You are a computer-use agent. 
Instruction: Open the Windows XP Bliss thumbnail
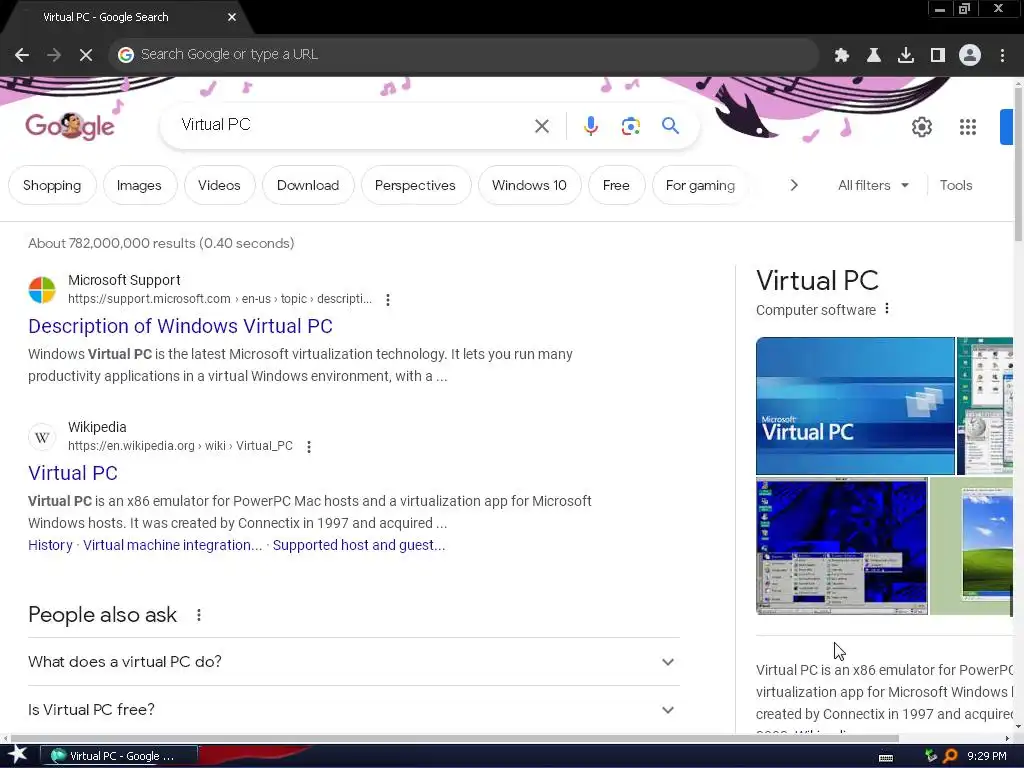[971, 546]
